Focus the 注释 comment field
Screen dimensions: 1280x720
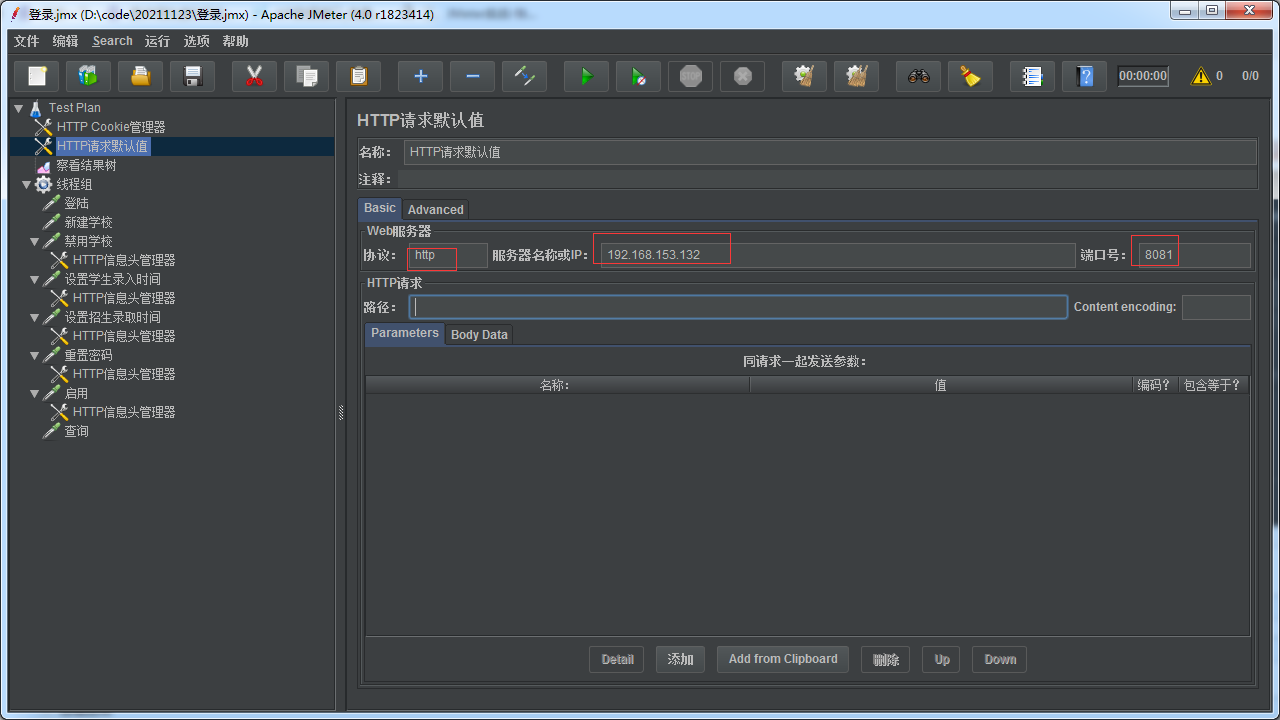click(x=827, y=179)
